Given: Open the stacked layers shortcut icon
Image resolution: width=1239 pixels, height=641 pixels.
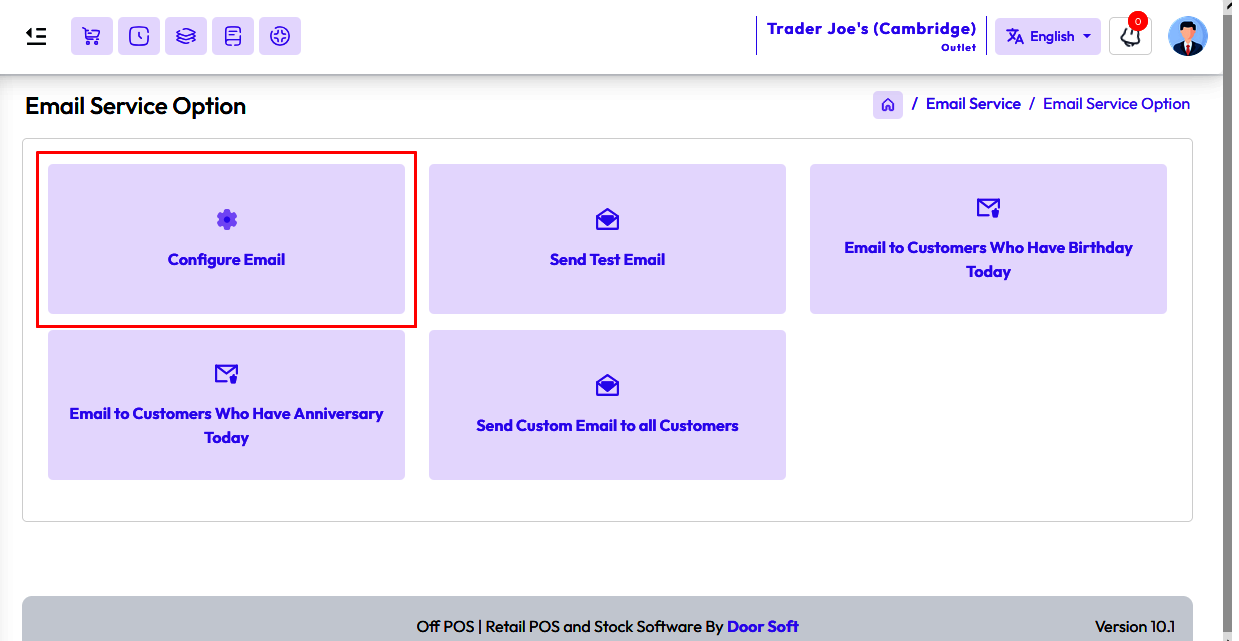Looking at the screenshot, I should tap(185, 36).
